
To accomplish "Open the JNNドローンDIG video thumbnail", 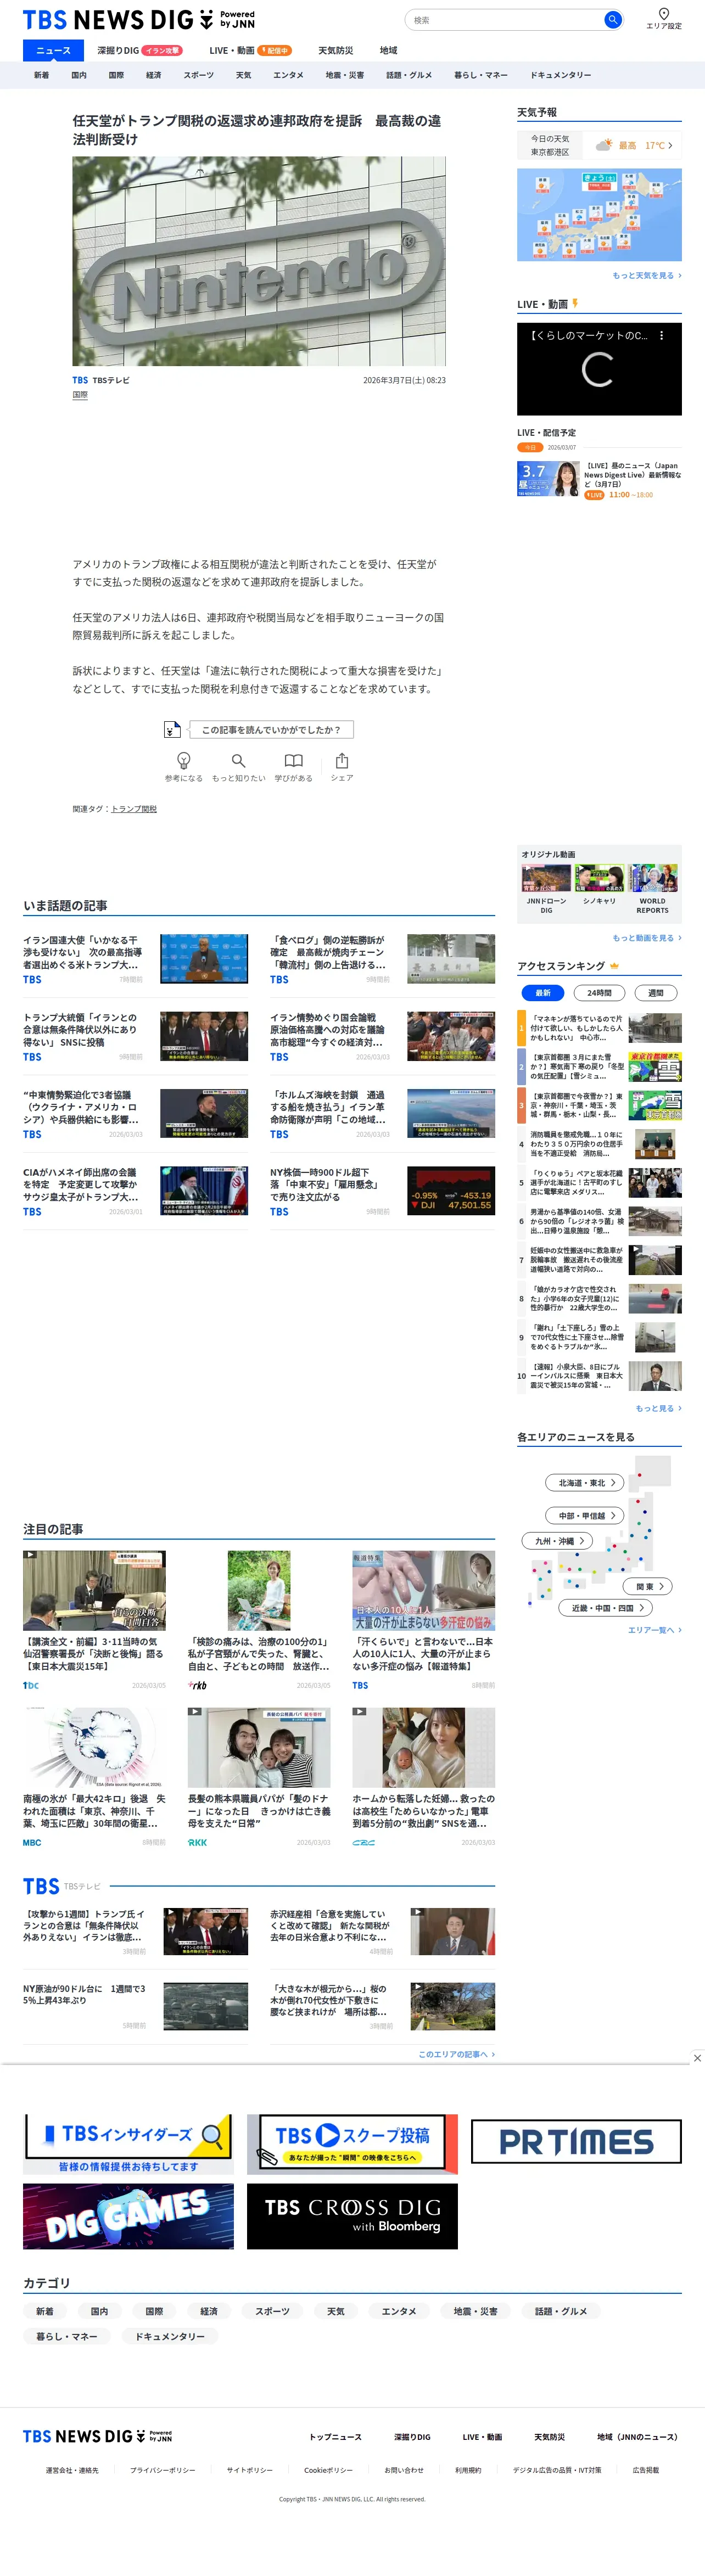I will (546, 878).
